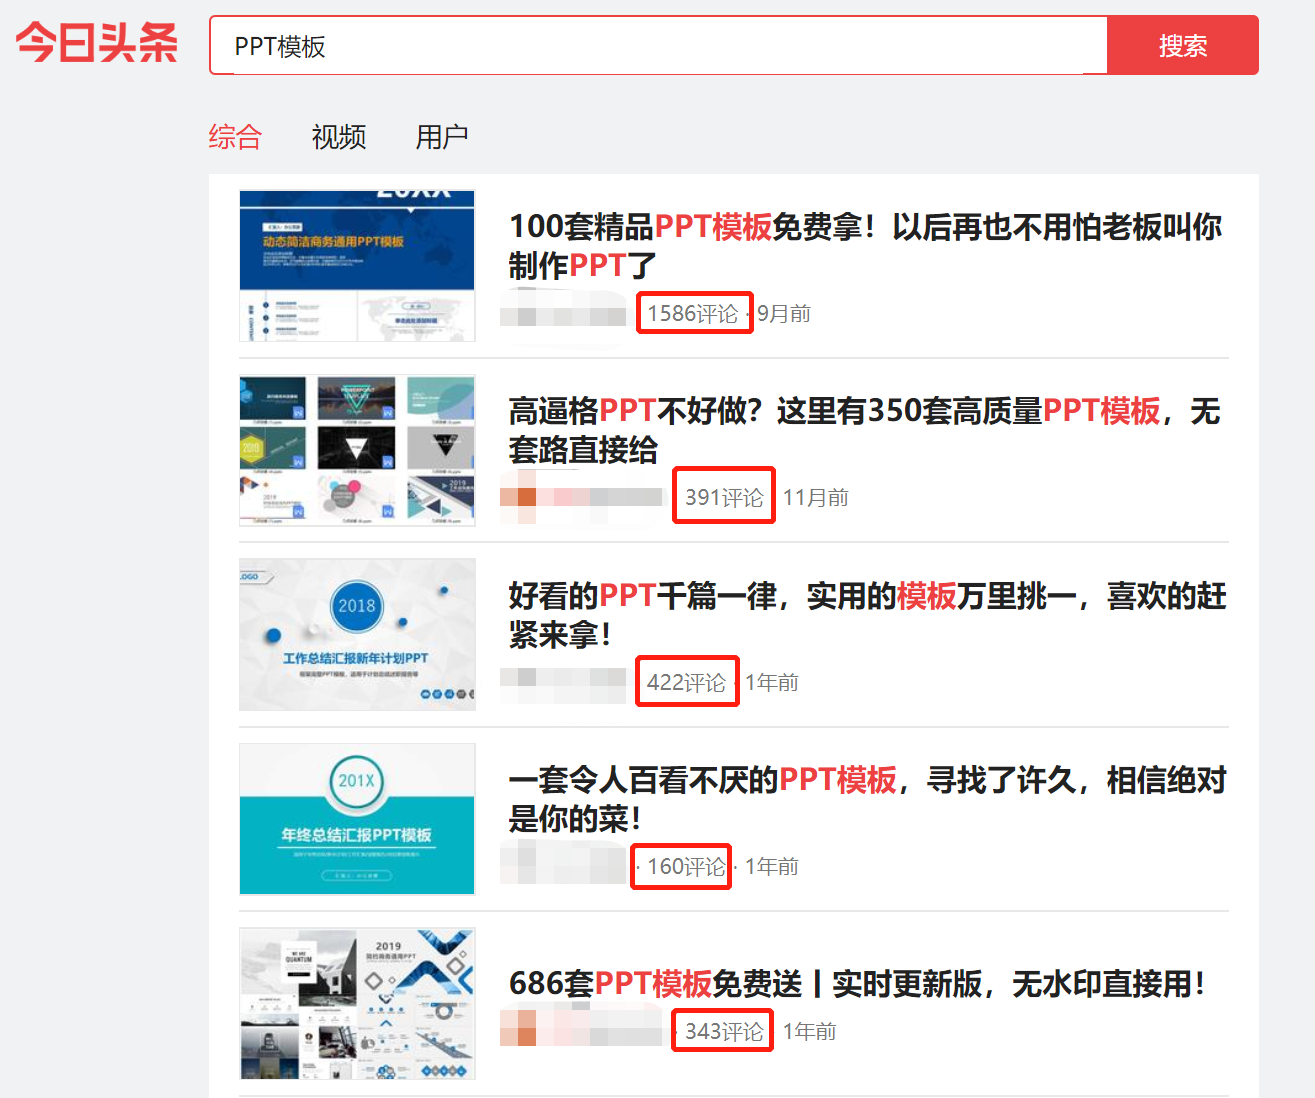The image size is (1315, 1098).
Task: Select the 综合 tab
Action: [235, 136]
